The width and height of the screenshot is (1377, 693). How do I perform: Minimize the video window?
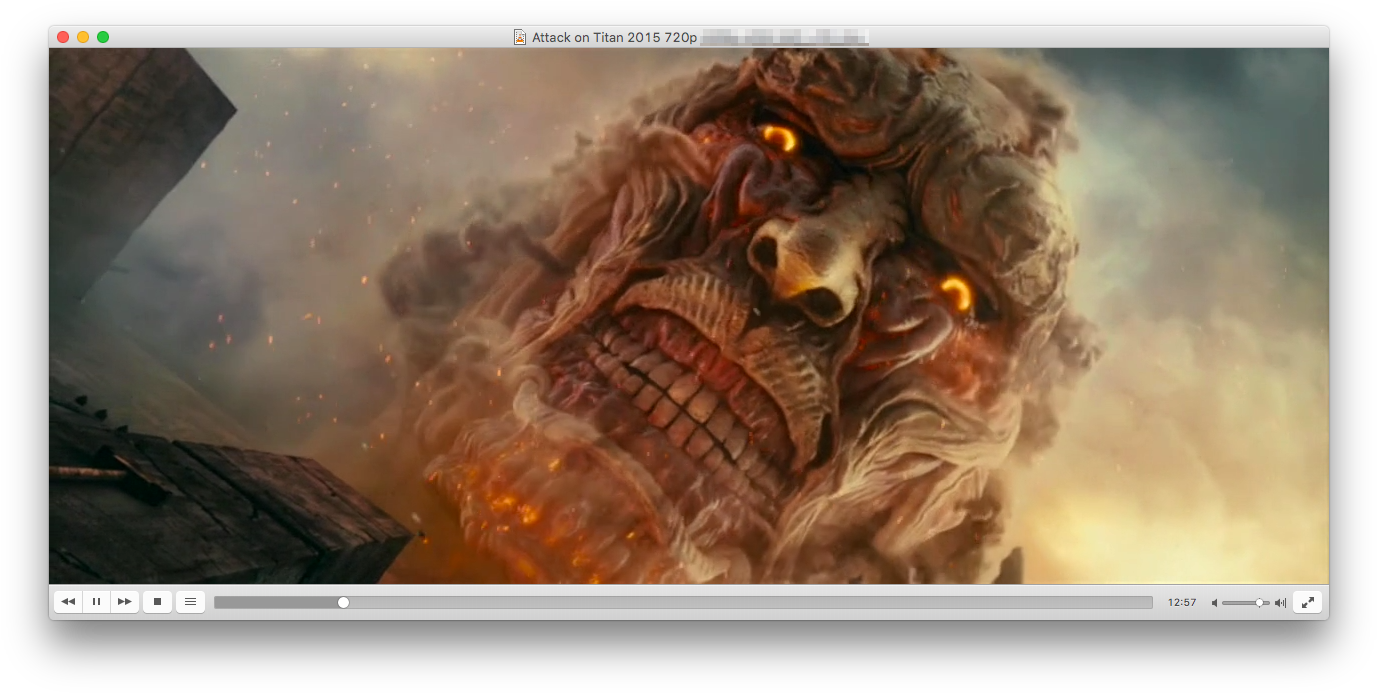pyautogui.click(x=83, y=37)
